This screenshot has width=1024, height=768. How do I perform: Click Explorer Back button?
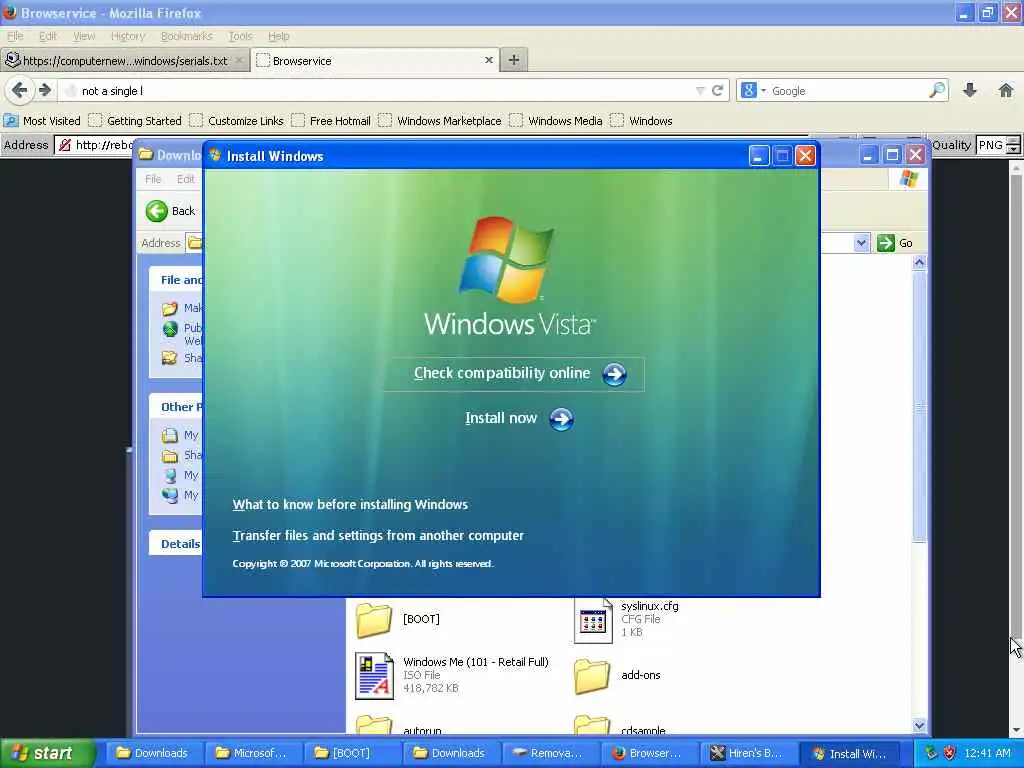coord(170,211)
